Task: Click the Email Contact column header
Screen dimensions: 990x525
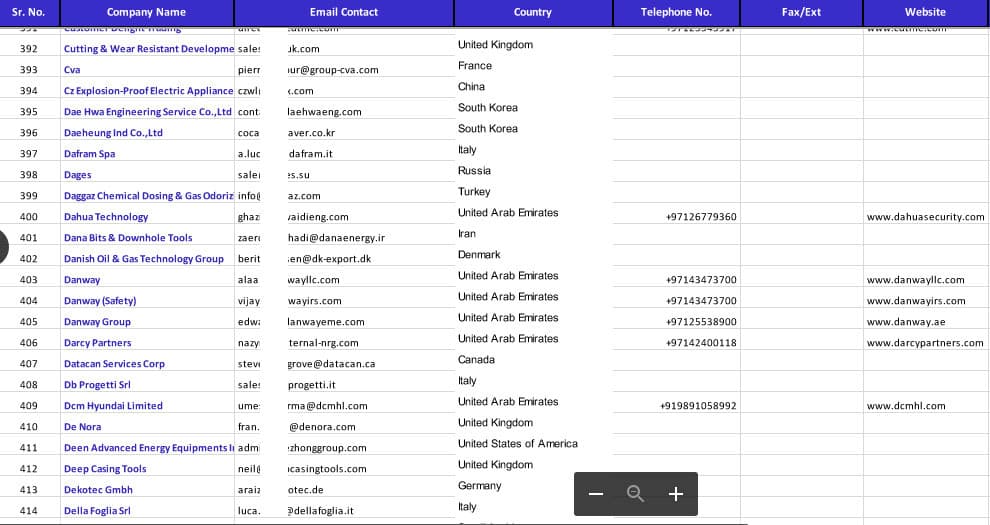Action: click(344, 12)
